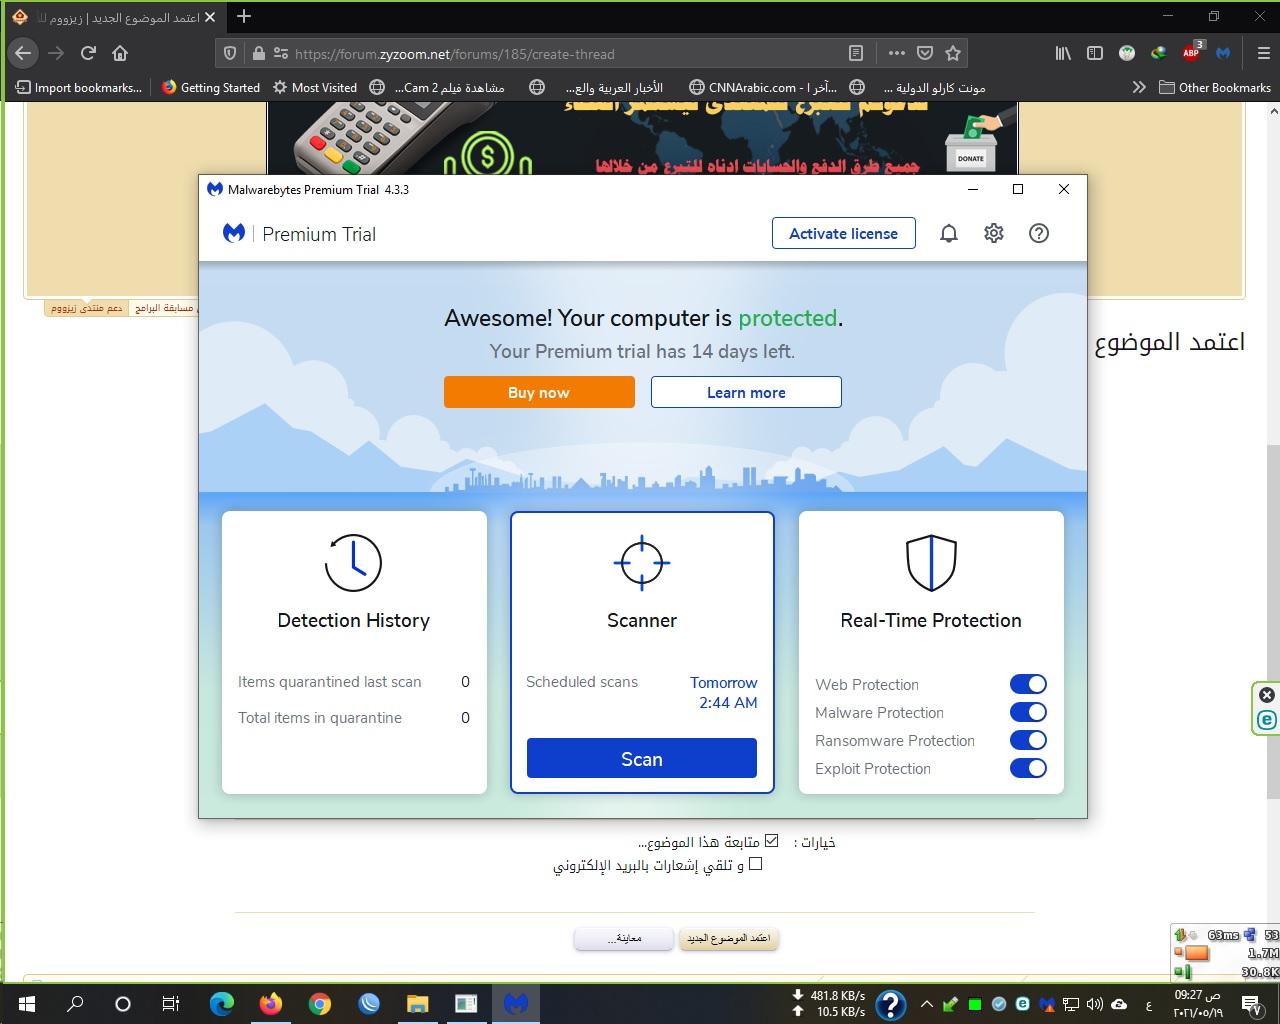
Task: Open Windows taskbar search
Action: (x=75, y=1003)
